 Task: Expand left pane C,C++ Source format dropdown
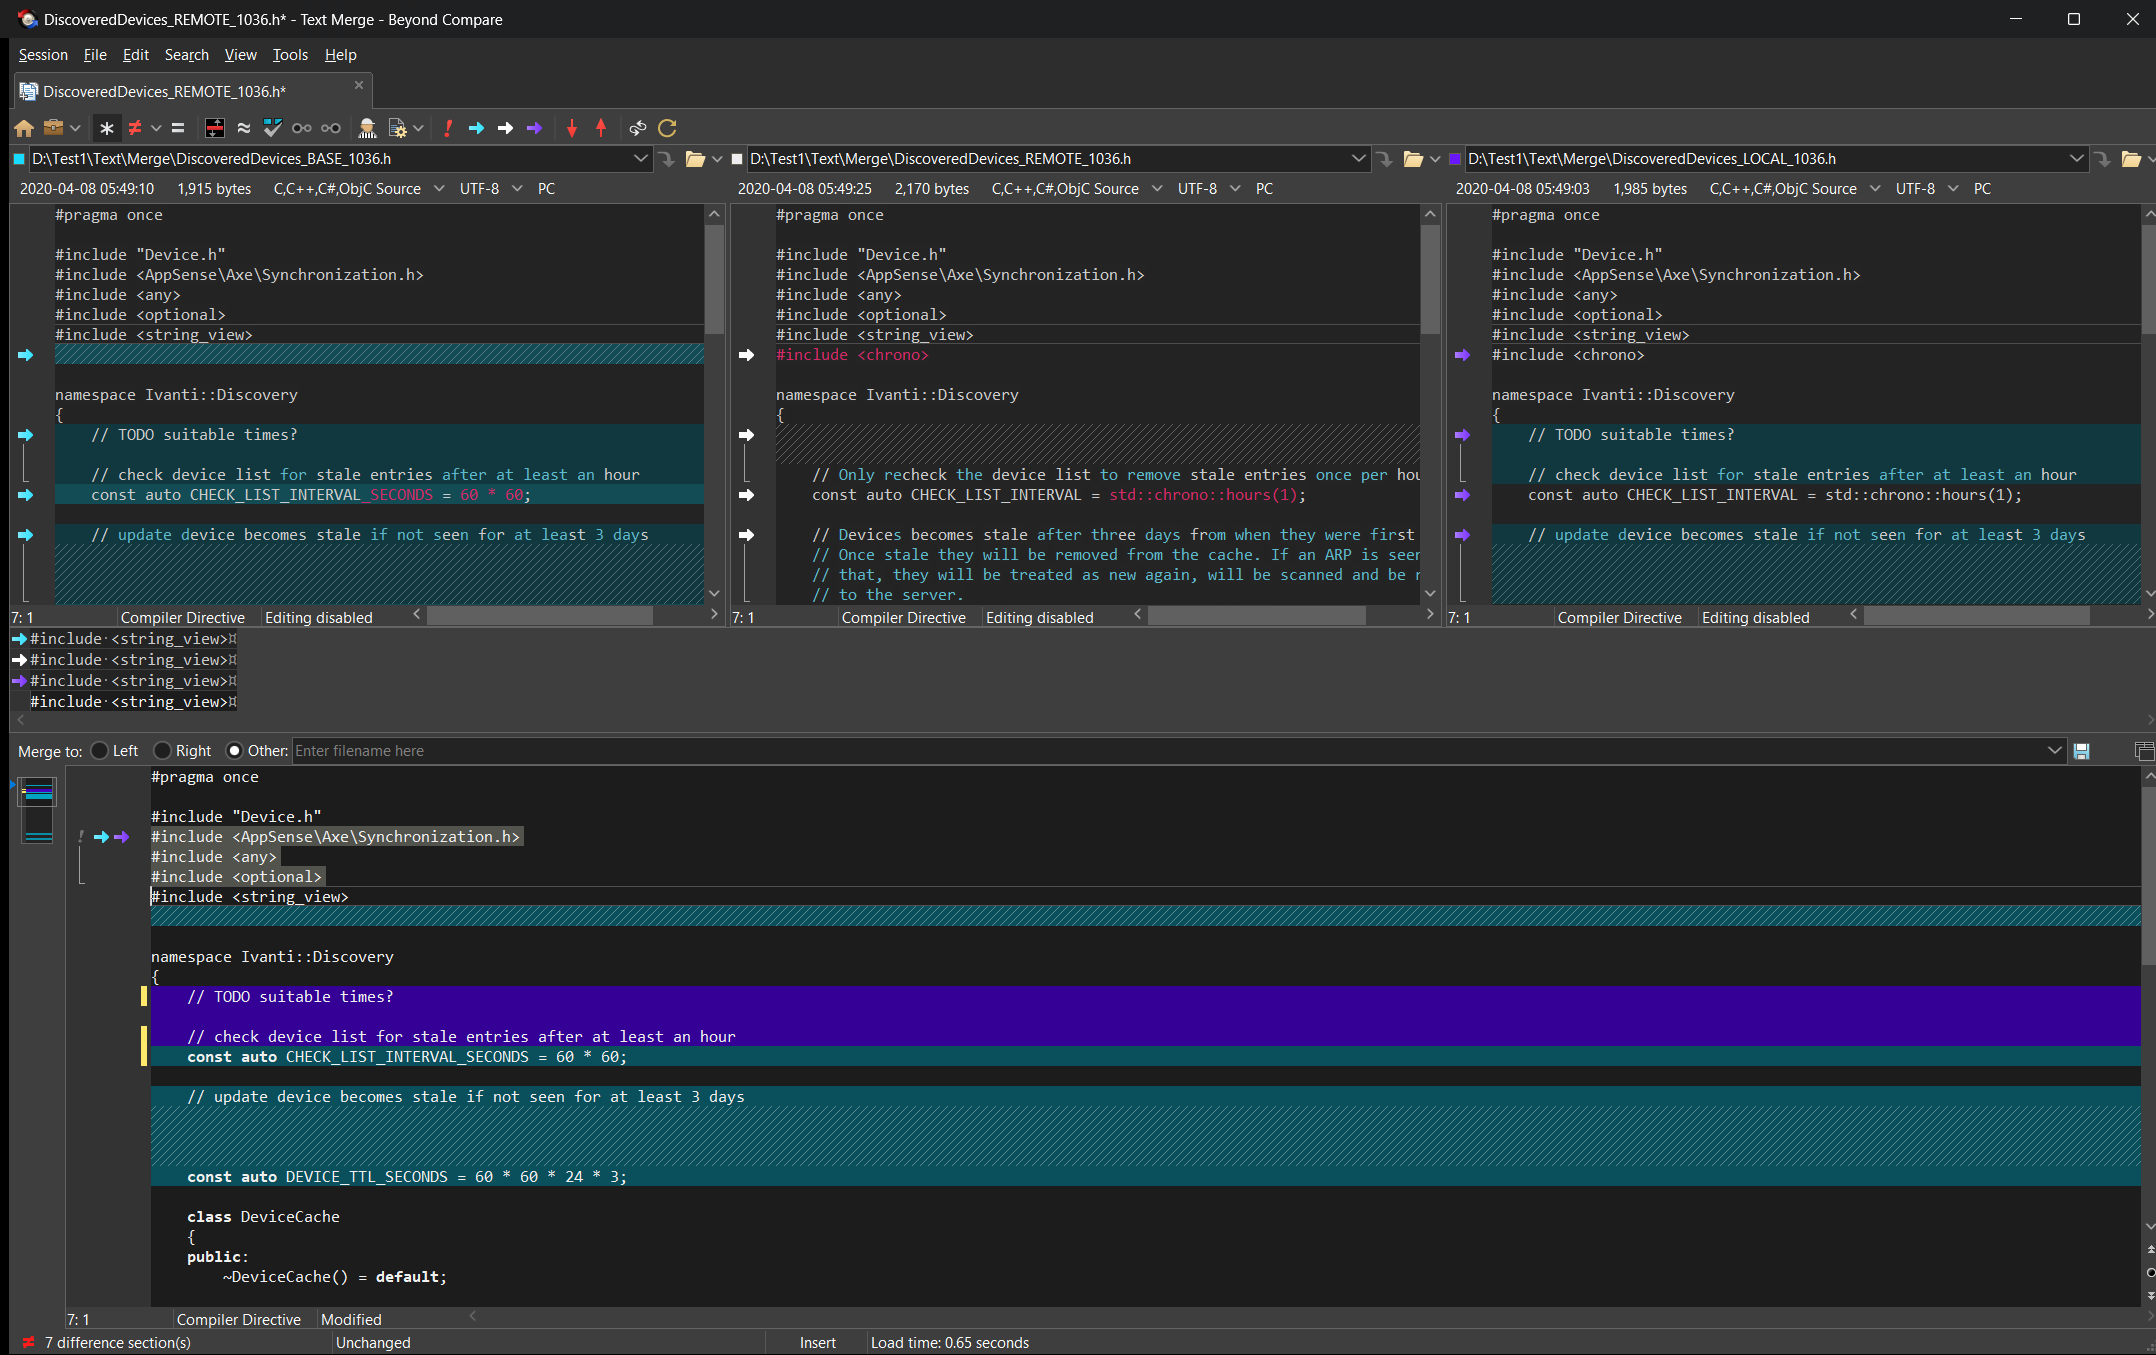[439, 189]
